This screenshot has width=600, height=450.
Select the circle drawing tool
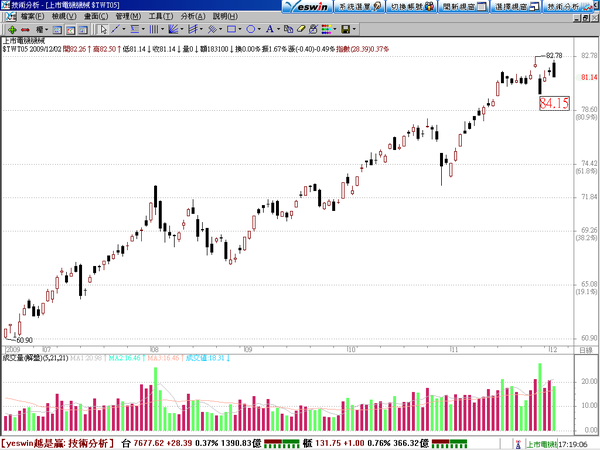251,29
